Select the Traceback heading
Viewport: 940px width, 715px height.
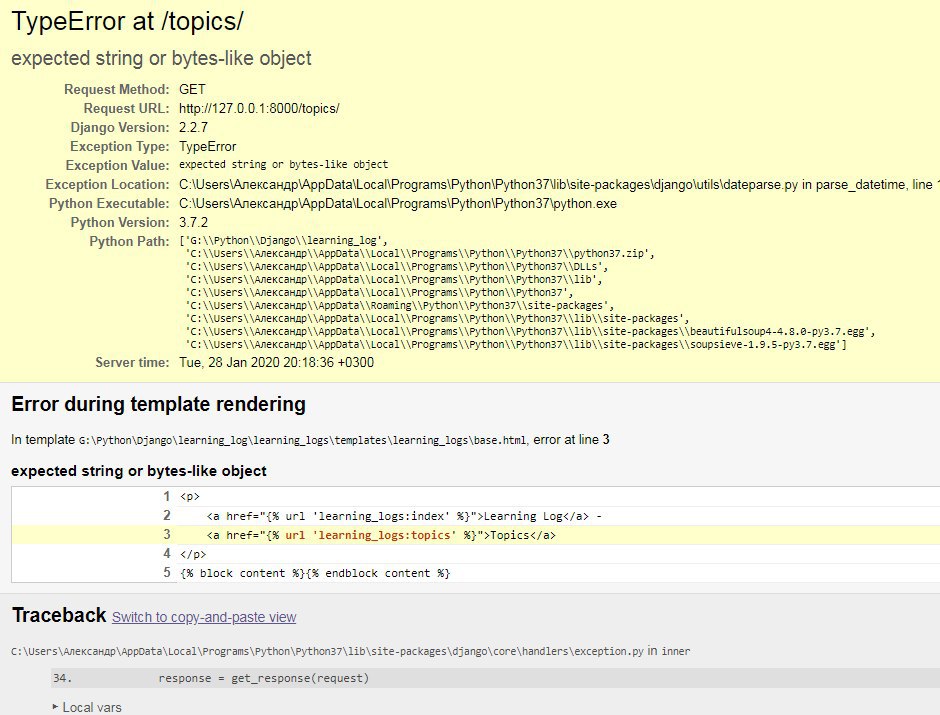pos(59,616)
